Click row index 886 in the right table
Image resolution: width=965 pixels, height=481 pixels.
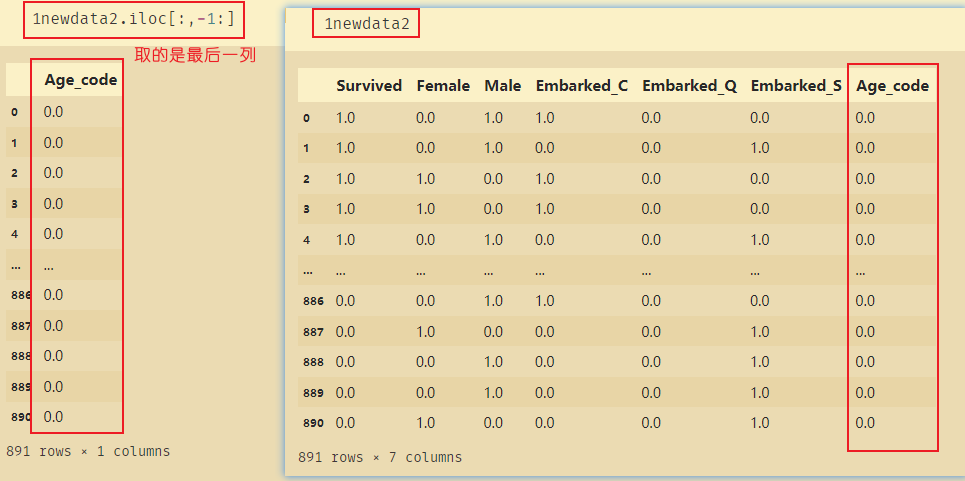point(313,301)
